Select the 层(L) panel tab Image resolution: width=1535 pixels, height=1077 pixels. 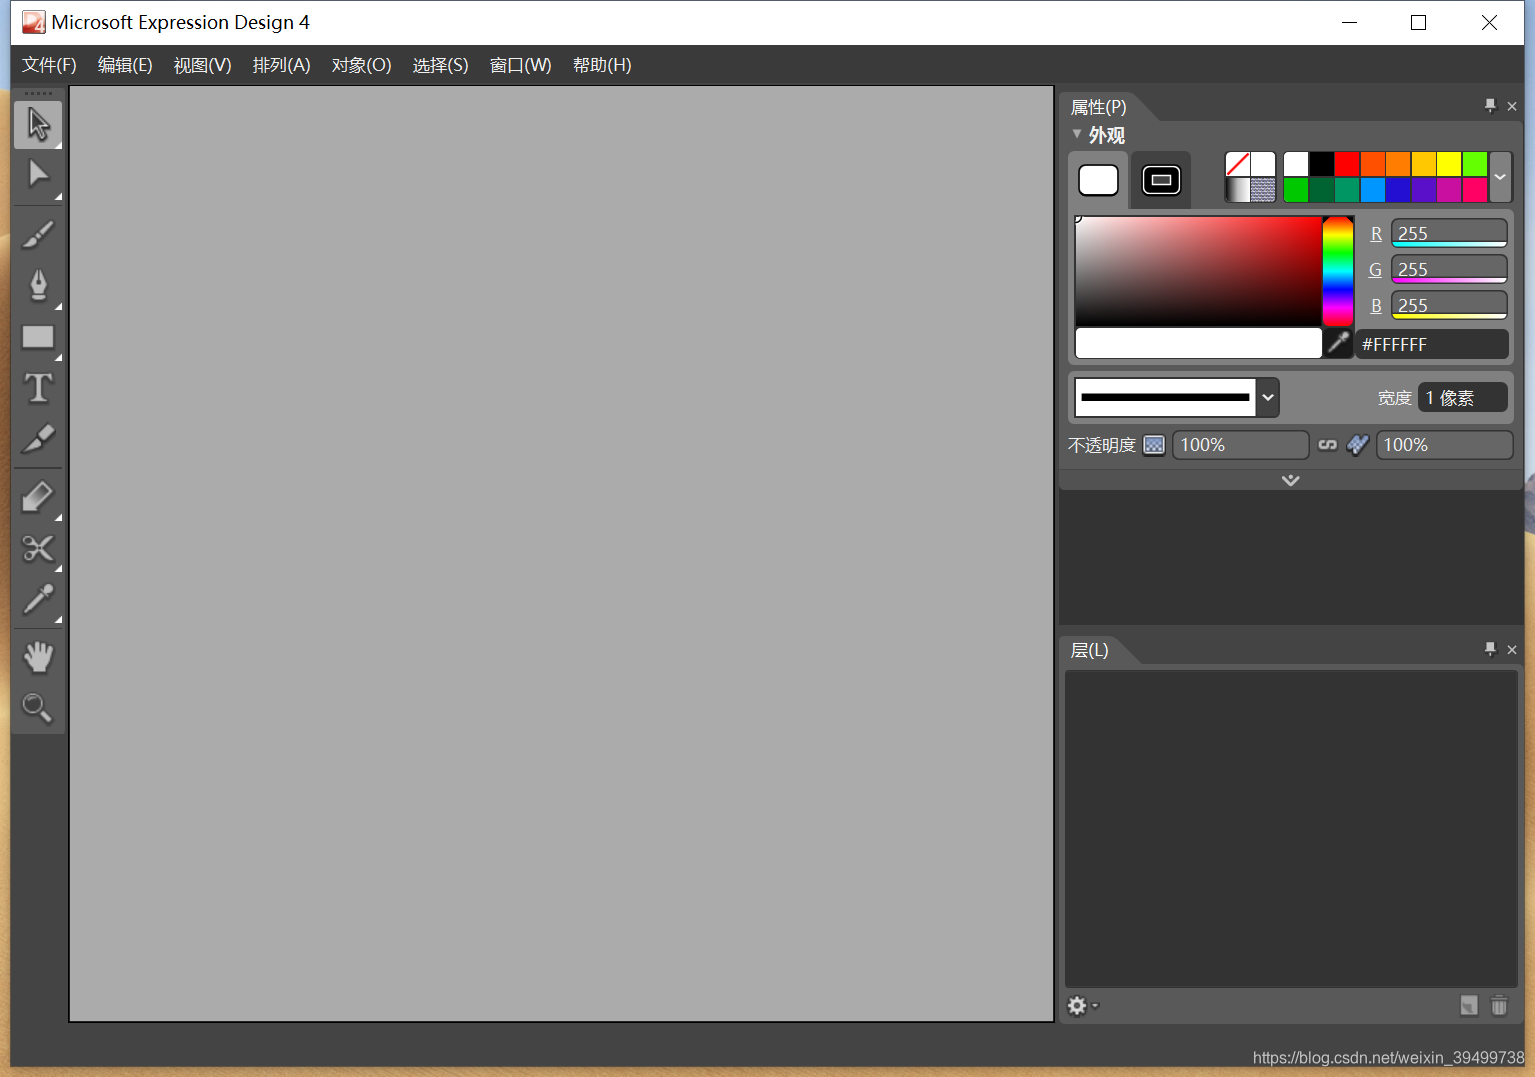pyautogui.click(x=1089, y=650)
